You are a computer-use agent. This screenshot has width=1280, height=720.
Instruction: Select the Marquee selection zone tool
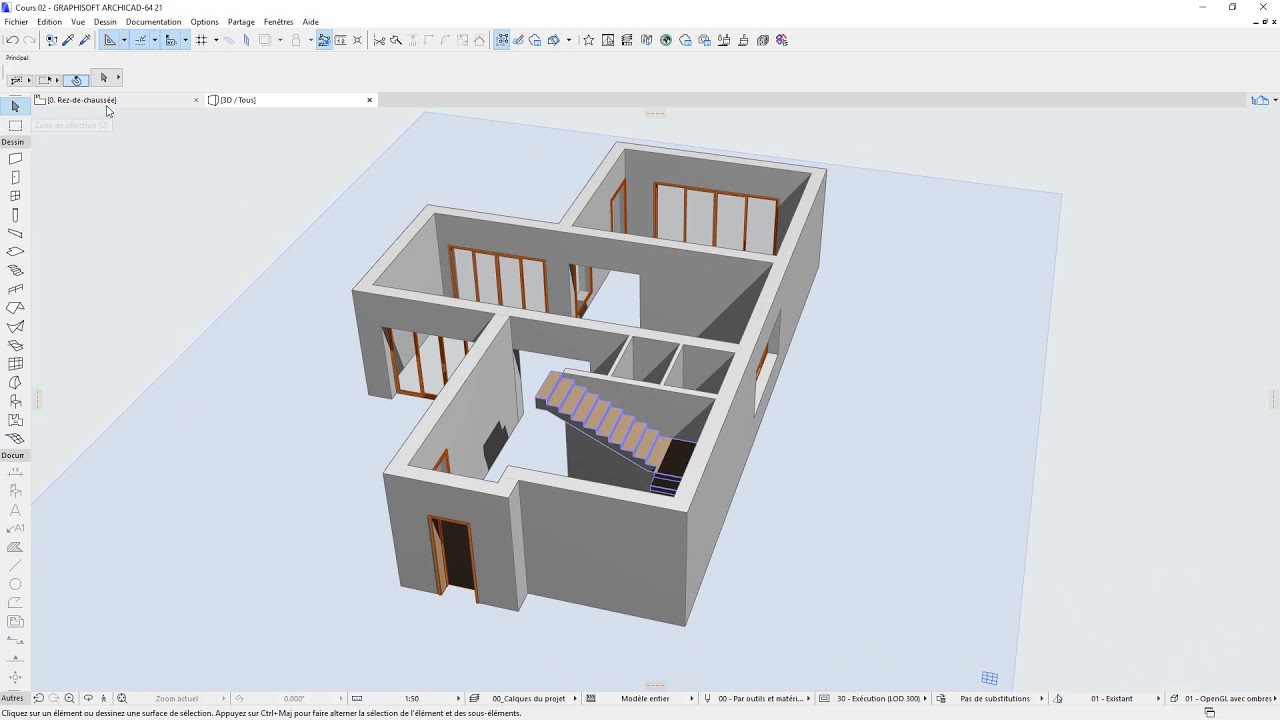(x=15, y=126)
